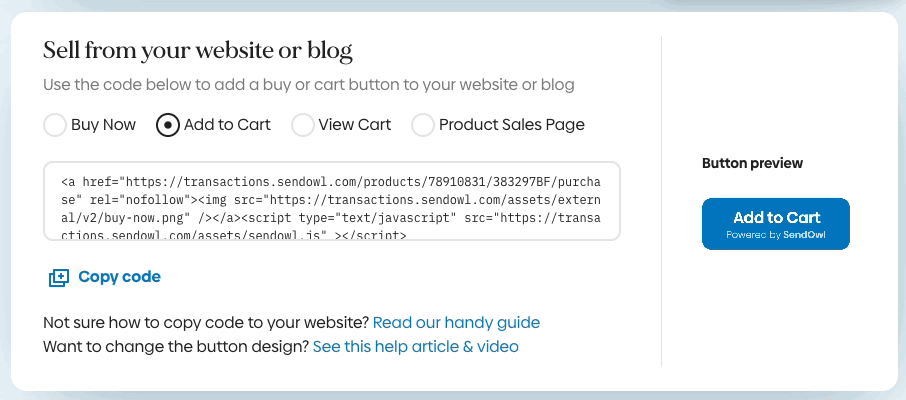Screen dimensions: 906x400
Task: Choose the View Cart radio option
Action: 303,125
